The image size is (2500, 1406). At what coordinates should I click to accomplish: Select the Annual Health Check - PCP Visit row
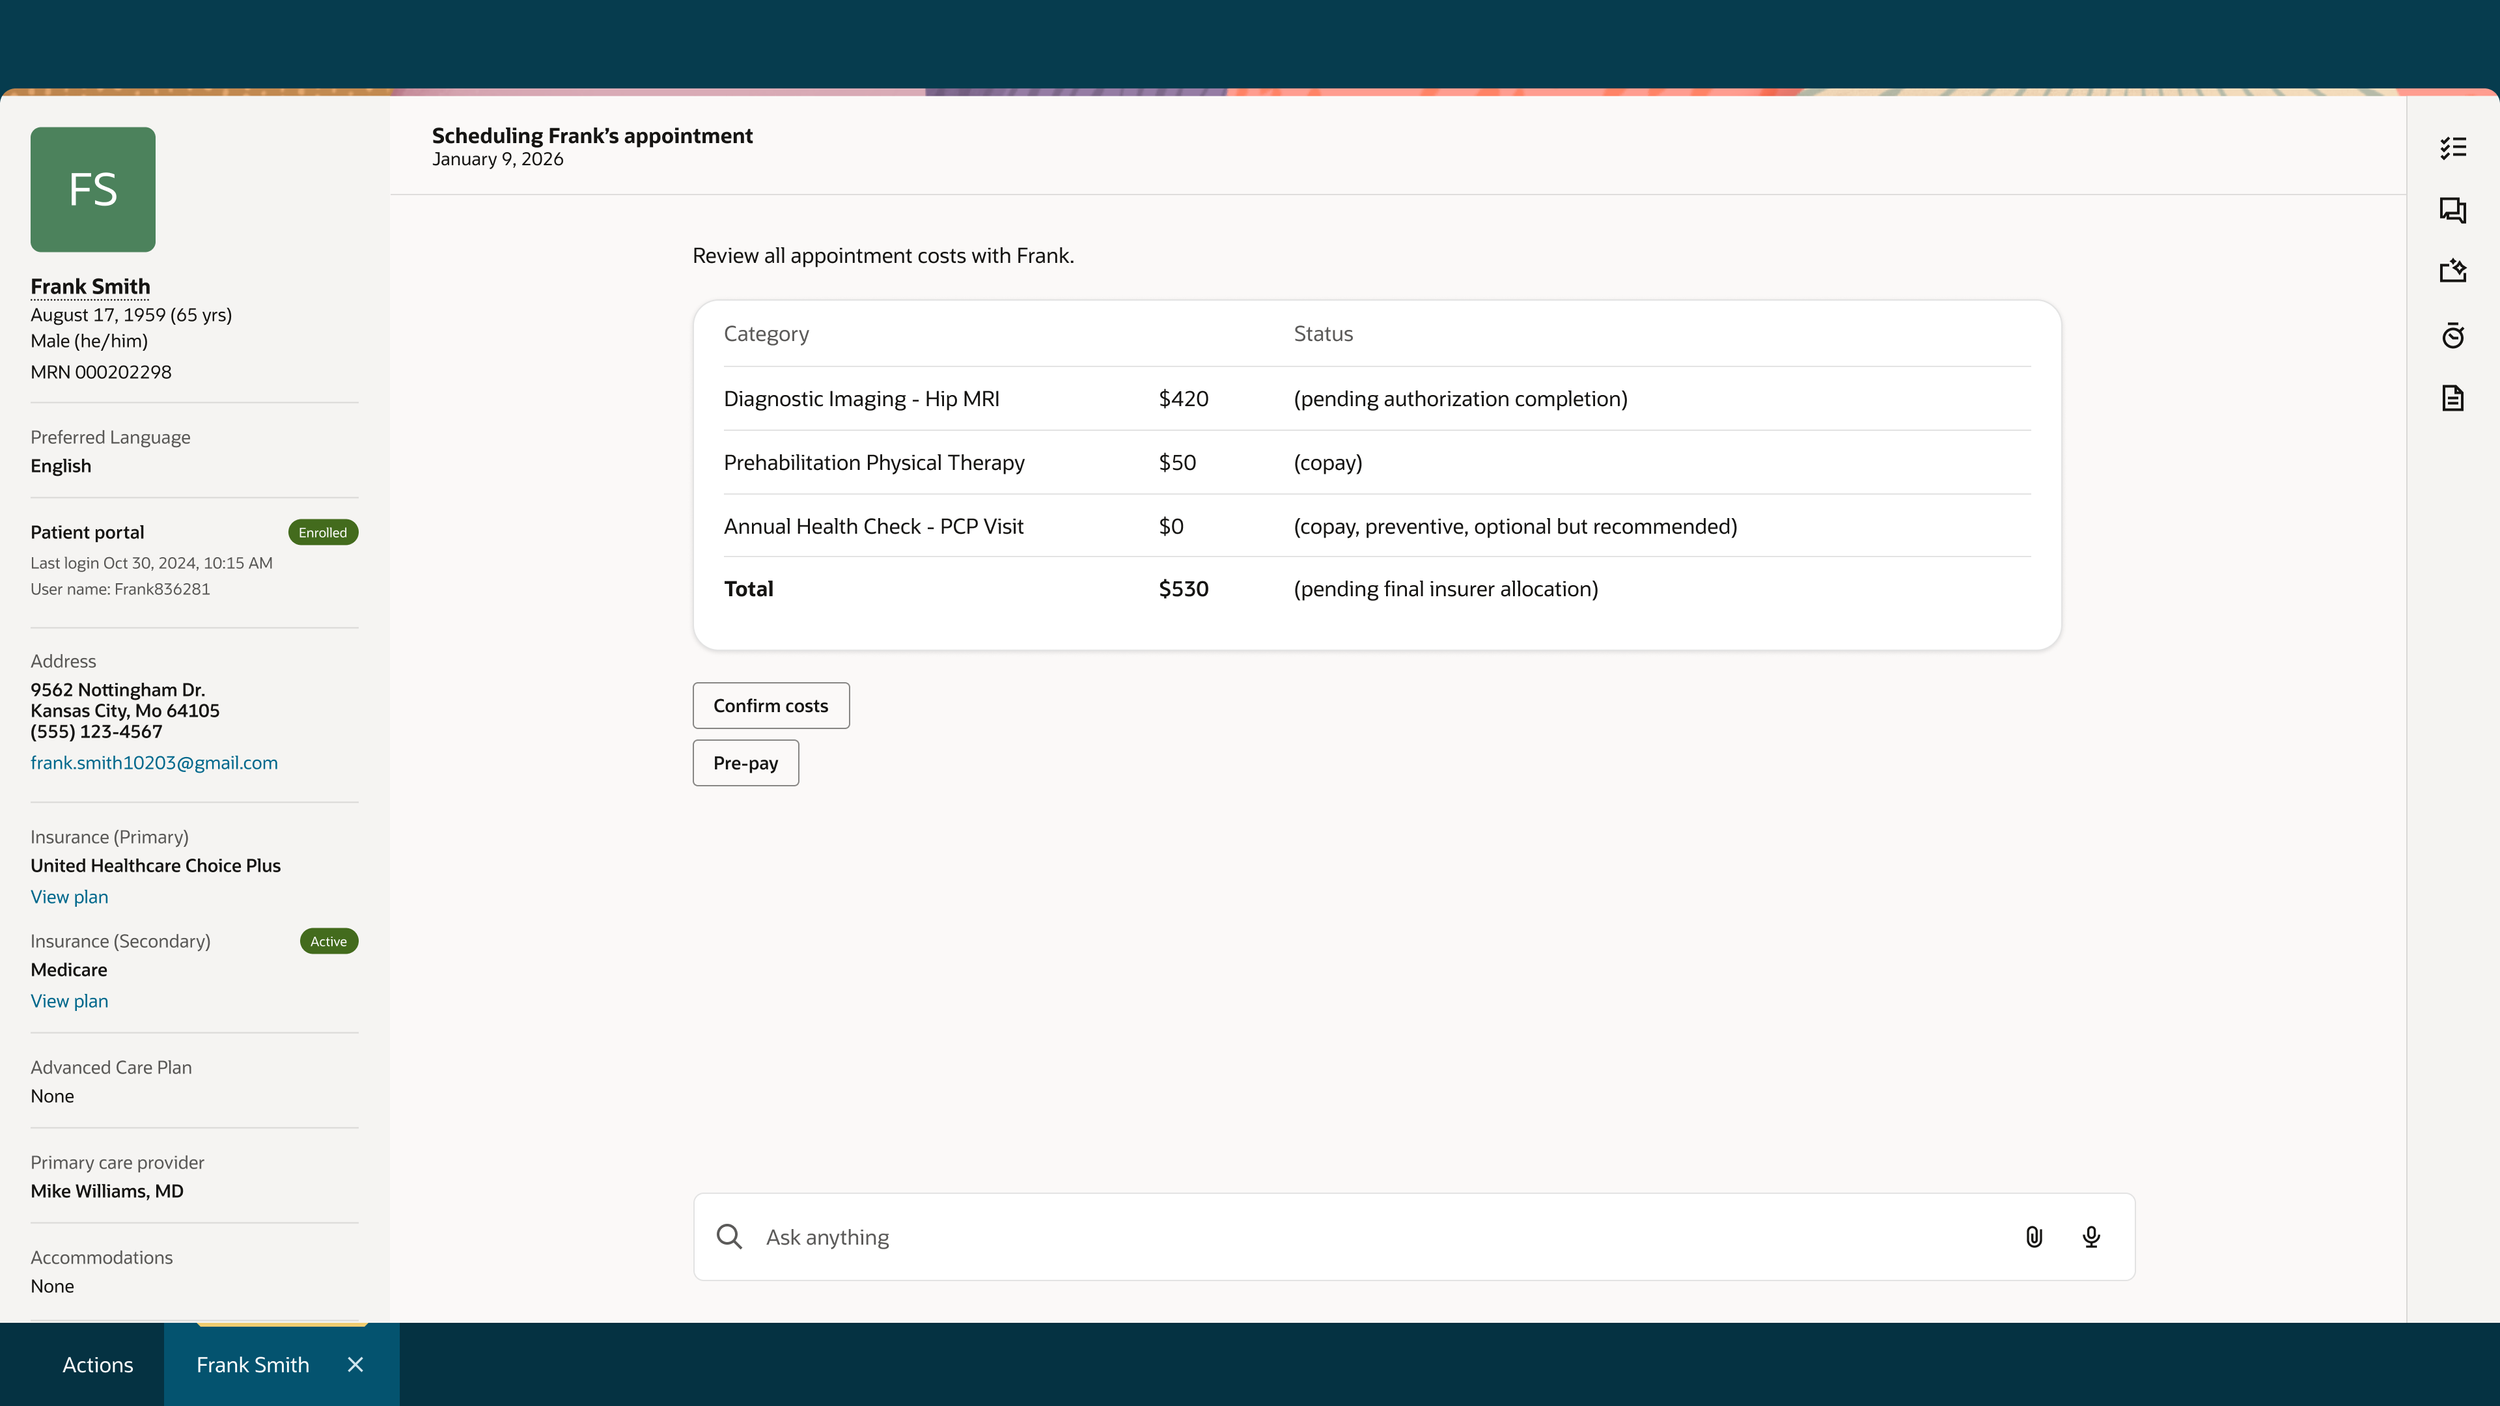click(1377, 526)
